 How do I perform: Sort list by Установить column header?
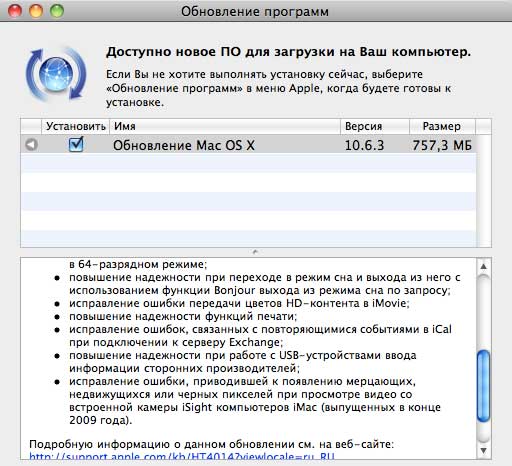[x=76, y=126]
